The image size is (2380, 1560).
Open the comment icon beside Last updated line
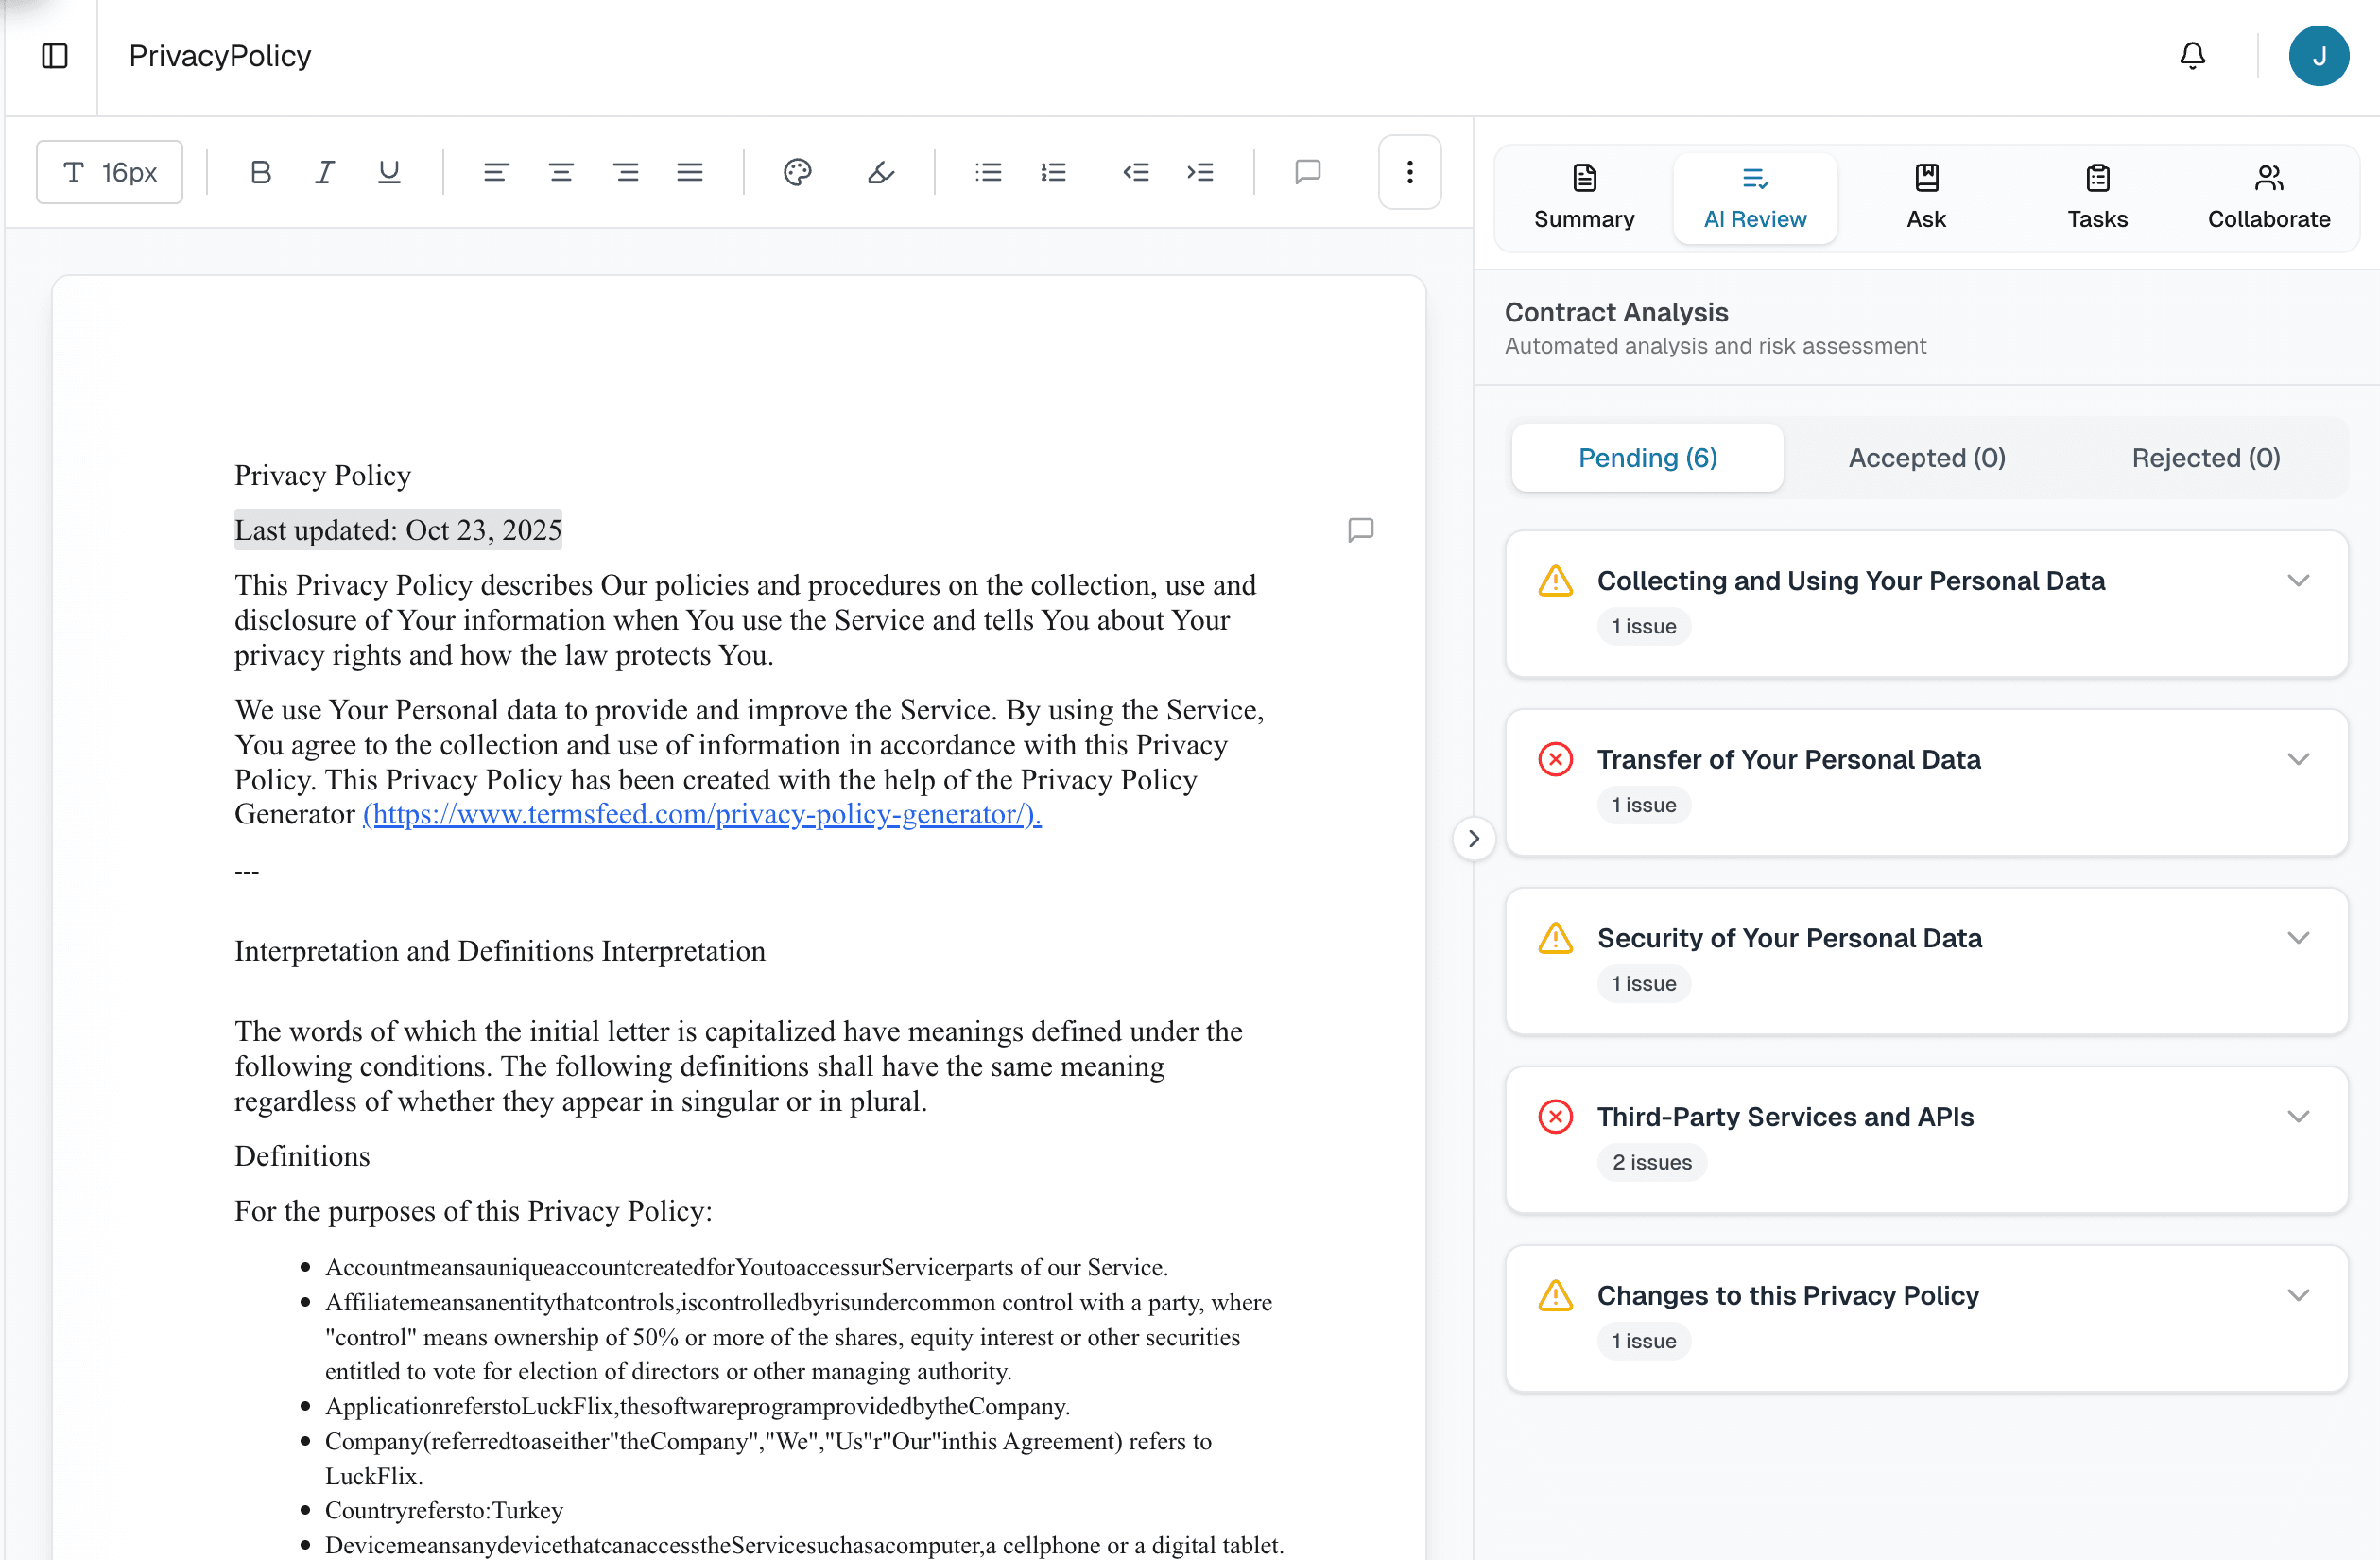(x=1360, y=529)
